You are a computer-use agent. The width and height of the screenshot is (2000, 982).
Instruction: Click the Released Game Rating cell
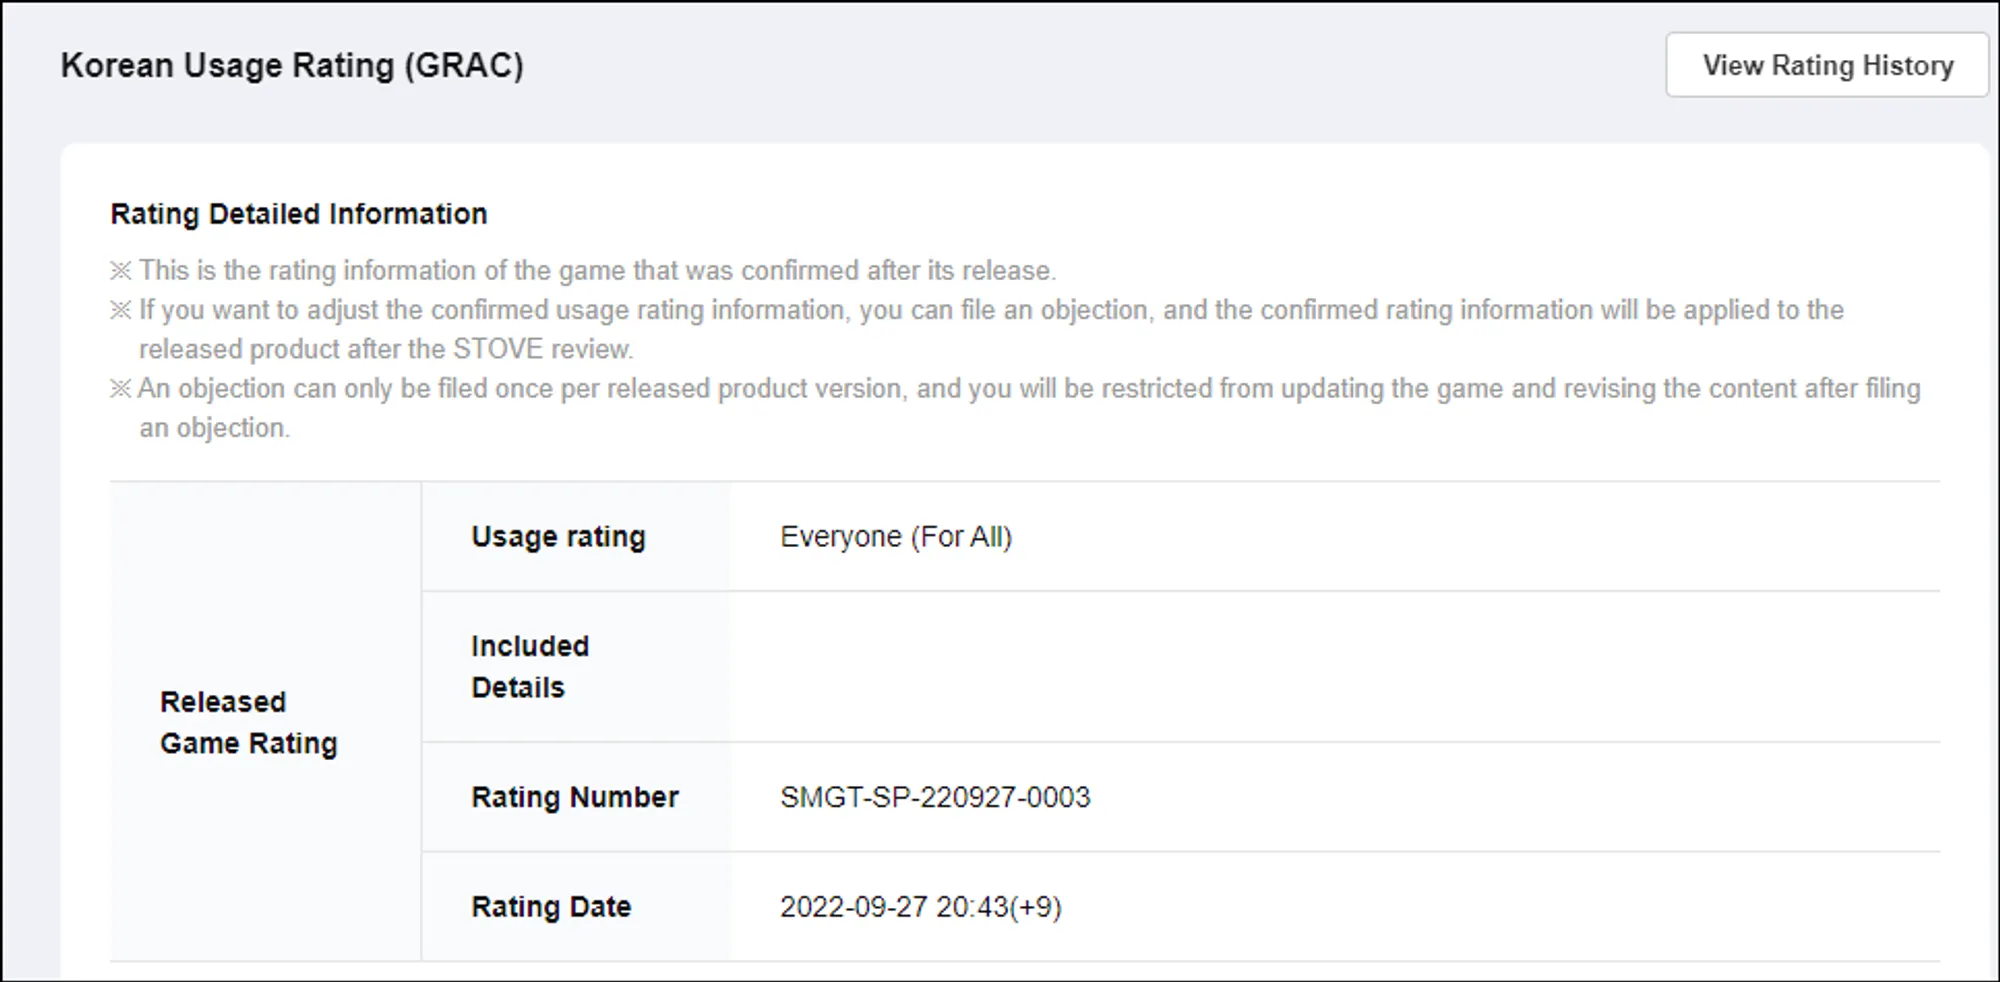249,722
